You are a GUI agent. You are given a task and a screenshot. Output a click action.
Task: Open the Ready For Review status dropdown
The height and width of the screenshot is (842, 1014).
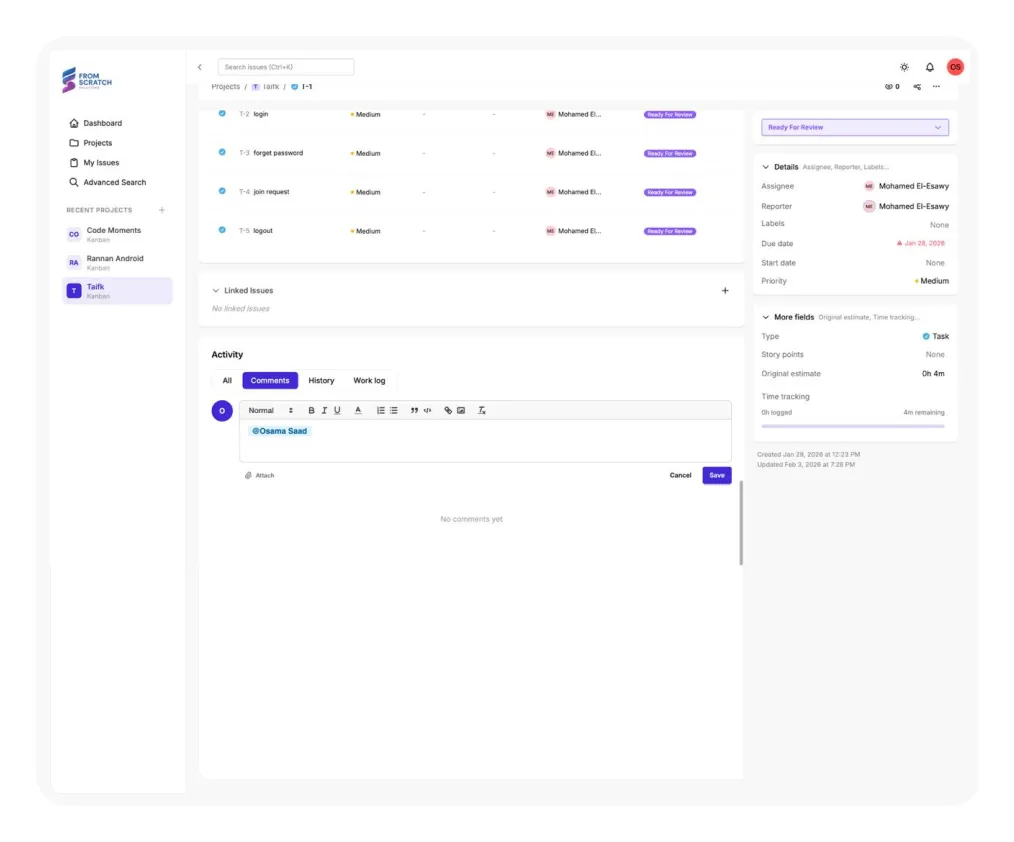854,128
